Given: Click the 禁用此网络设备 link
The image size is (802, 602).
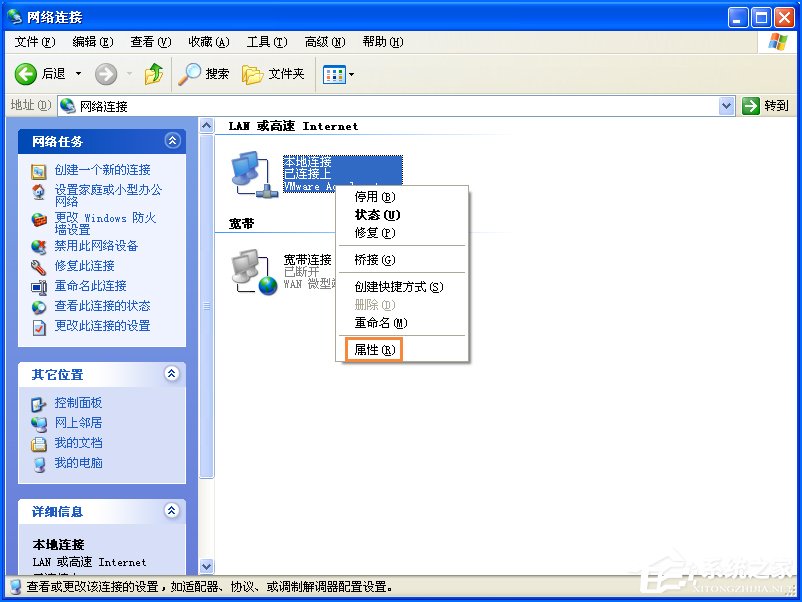Looking at the screenshot, I should [x=96, y=246].
